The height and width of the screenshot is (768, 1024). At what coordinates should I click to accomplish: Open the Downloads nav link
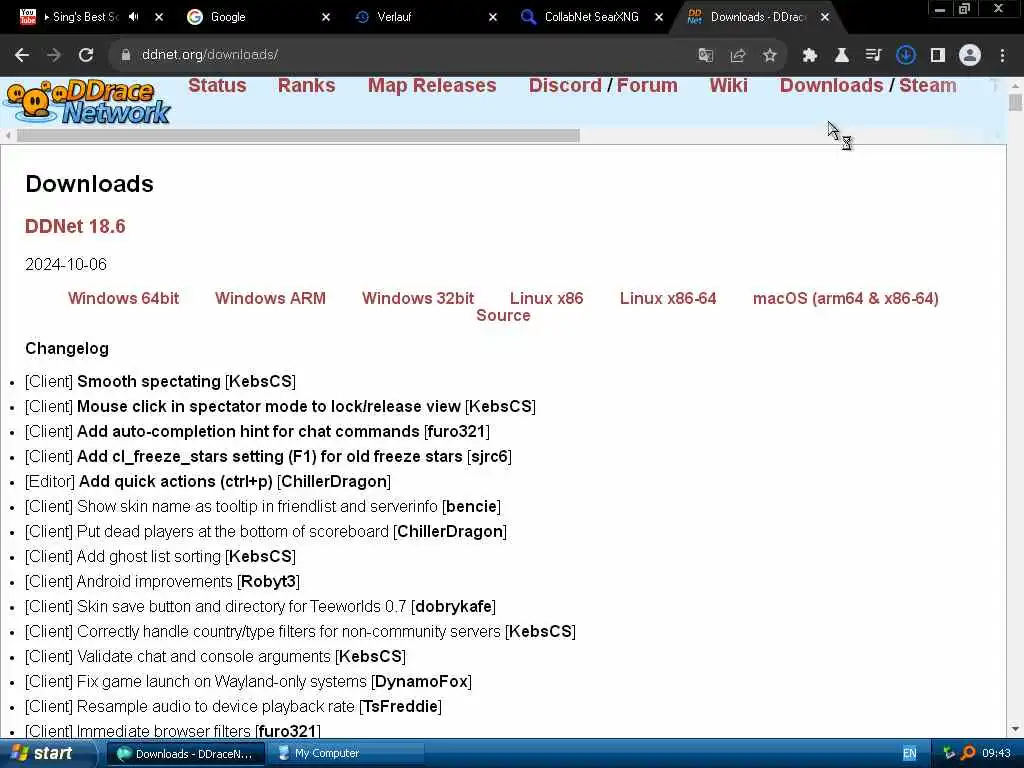(831, 86)
